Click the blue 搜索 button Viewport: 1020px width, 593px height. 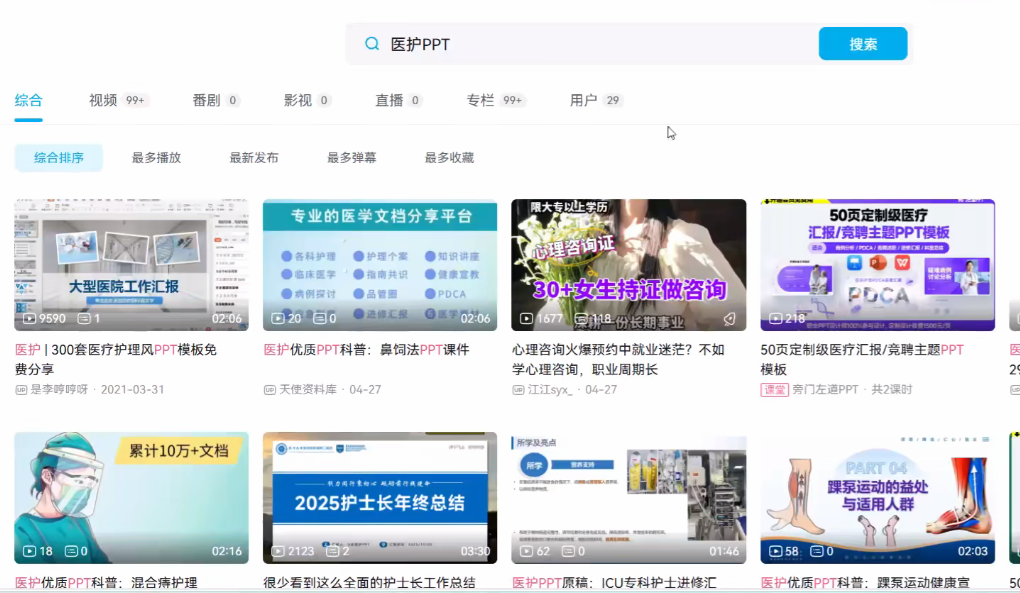[863, 44]
